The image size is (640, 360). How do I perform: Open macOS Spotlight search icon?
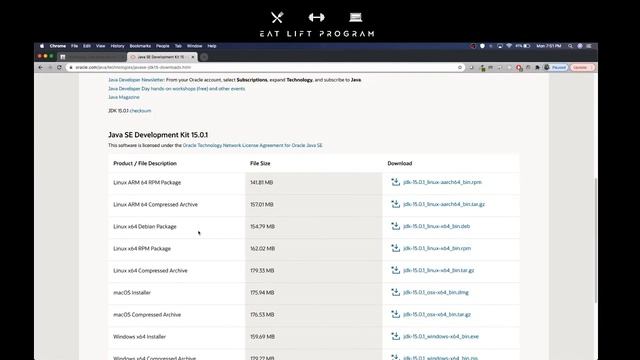[570, 46]
